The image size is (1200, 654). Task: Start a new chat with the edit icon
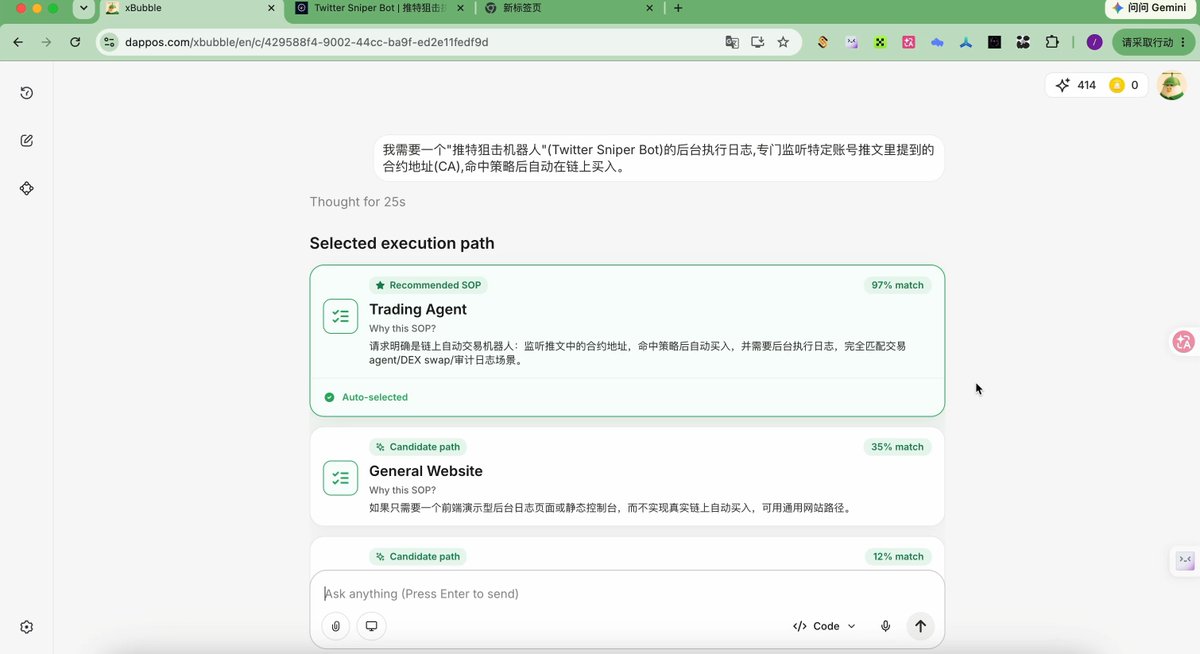click(27, 141)
